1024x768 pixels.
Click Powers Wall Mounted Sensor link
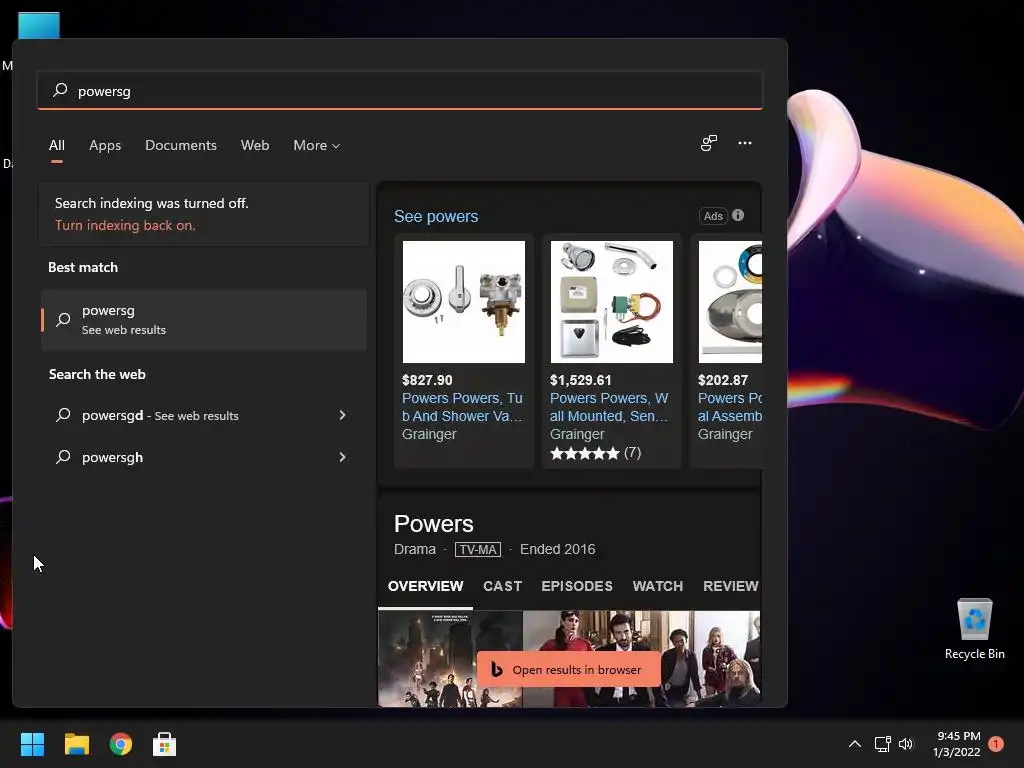point(609,407)
